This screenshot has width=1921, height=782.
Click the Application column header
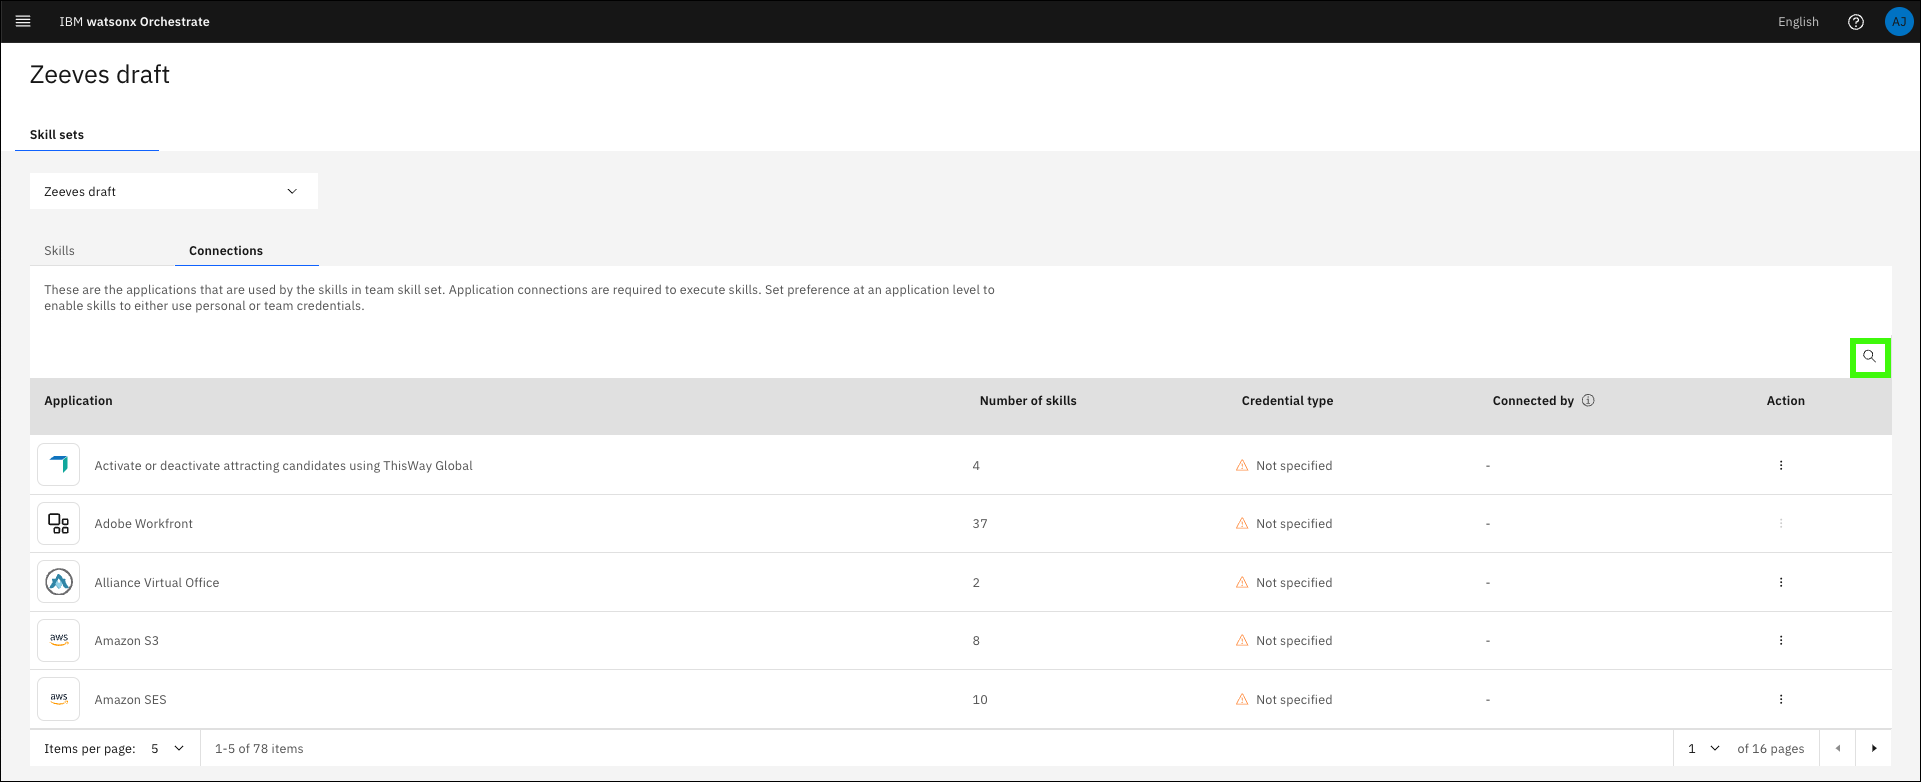point(78,401)
